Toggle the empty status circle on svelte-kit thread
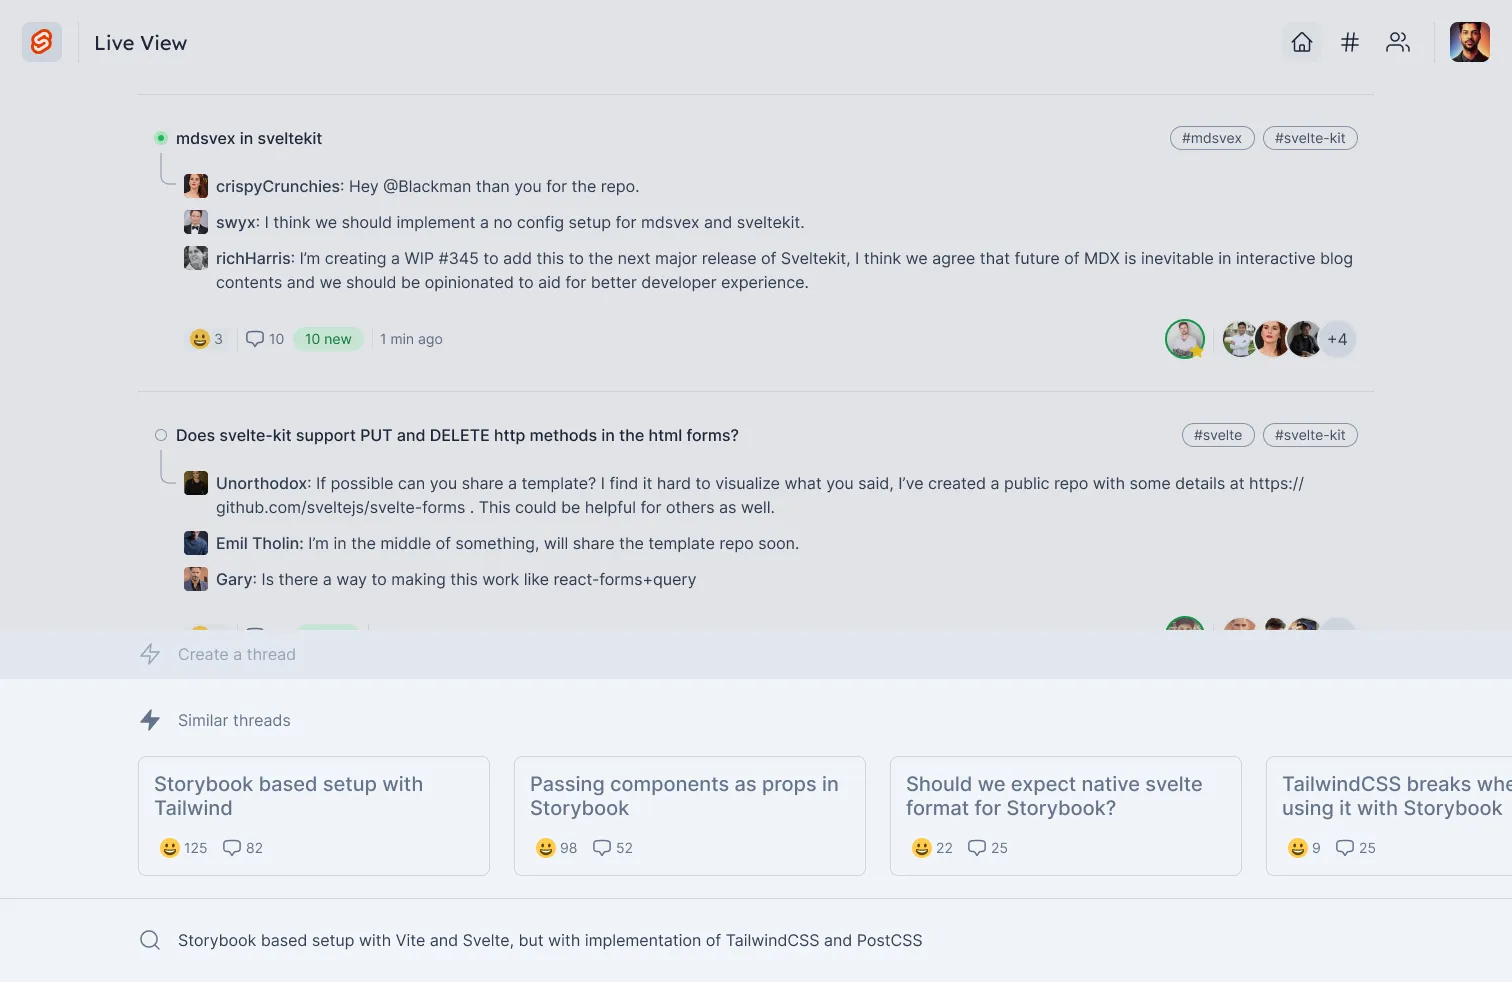Viewport: 1512px width, 982px height. point(160,435)
